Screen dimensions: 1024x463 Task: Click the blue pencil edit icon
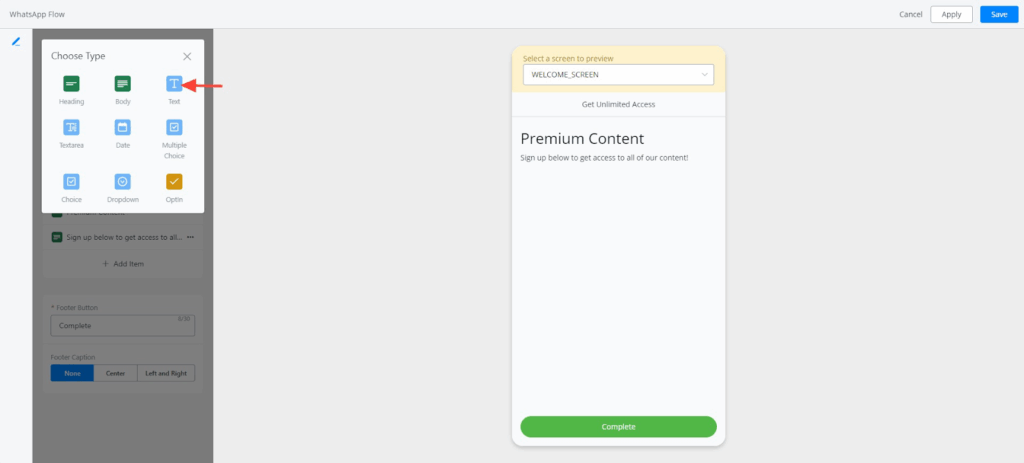coord(16,42)
